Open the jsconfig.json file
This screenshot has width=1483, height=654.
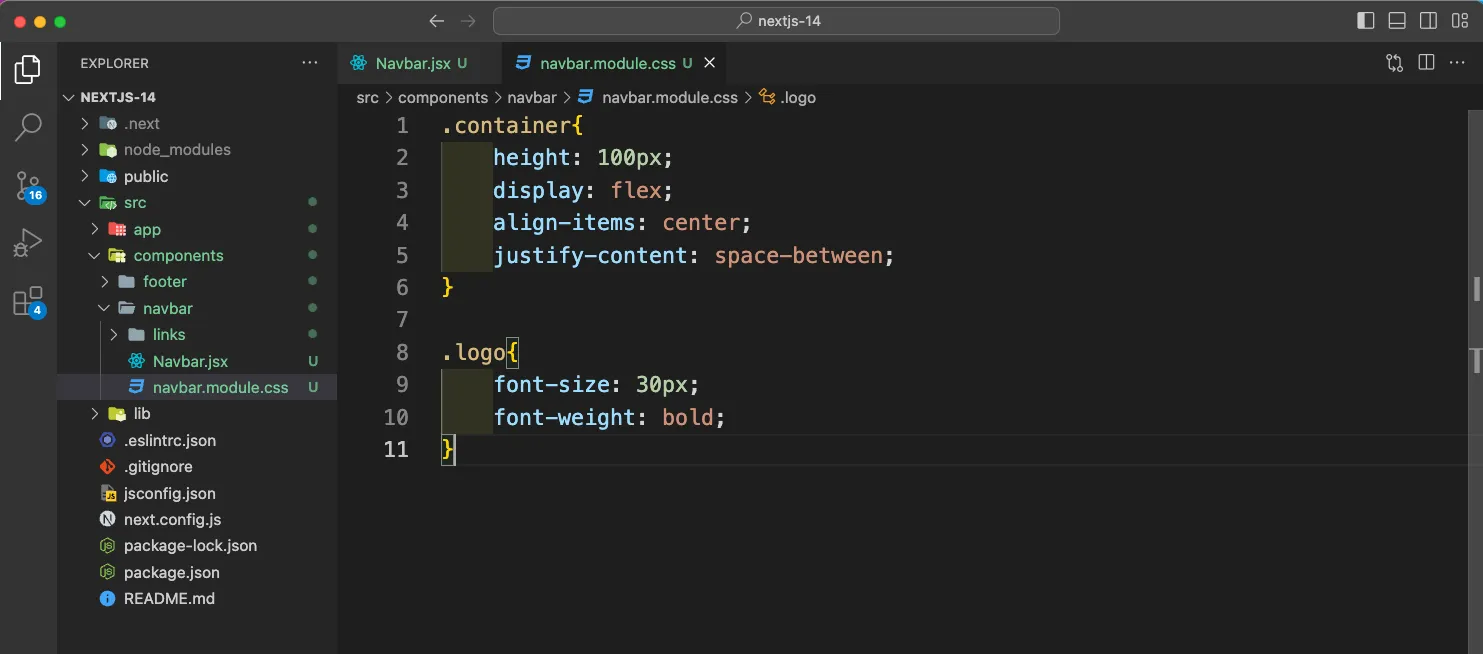tap(197, 493)
